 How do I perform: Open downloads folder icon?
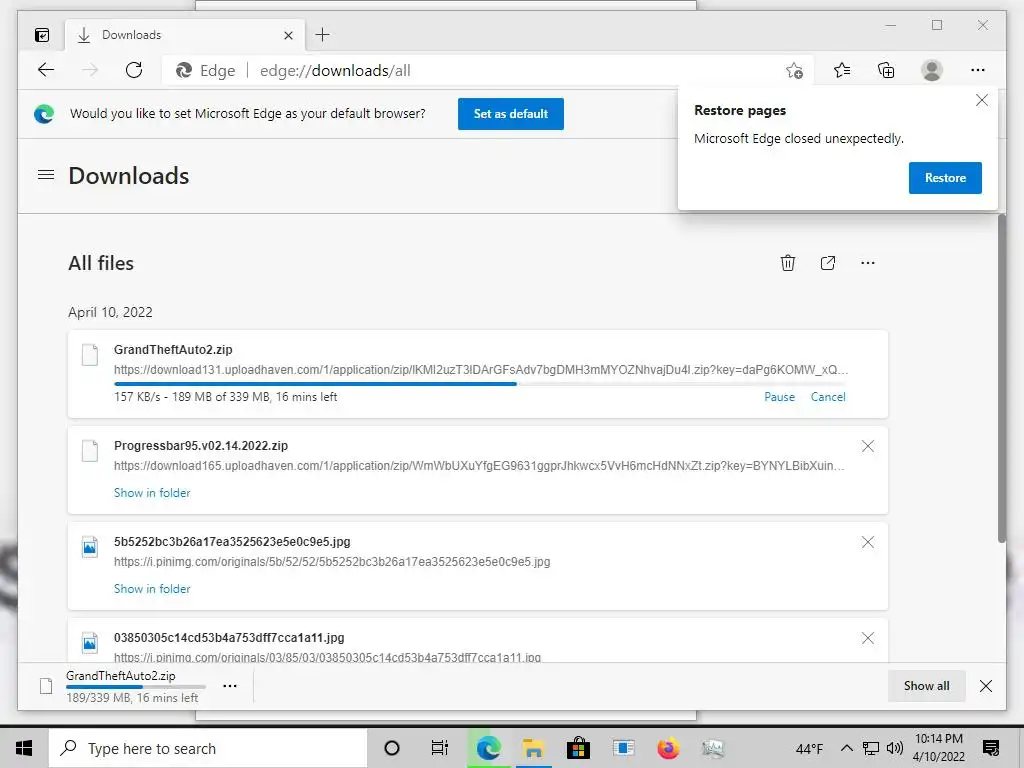(x=827, y=263)
